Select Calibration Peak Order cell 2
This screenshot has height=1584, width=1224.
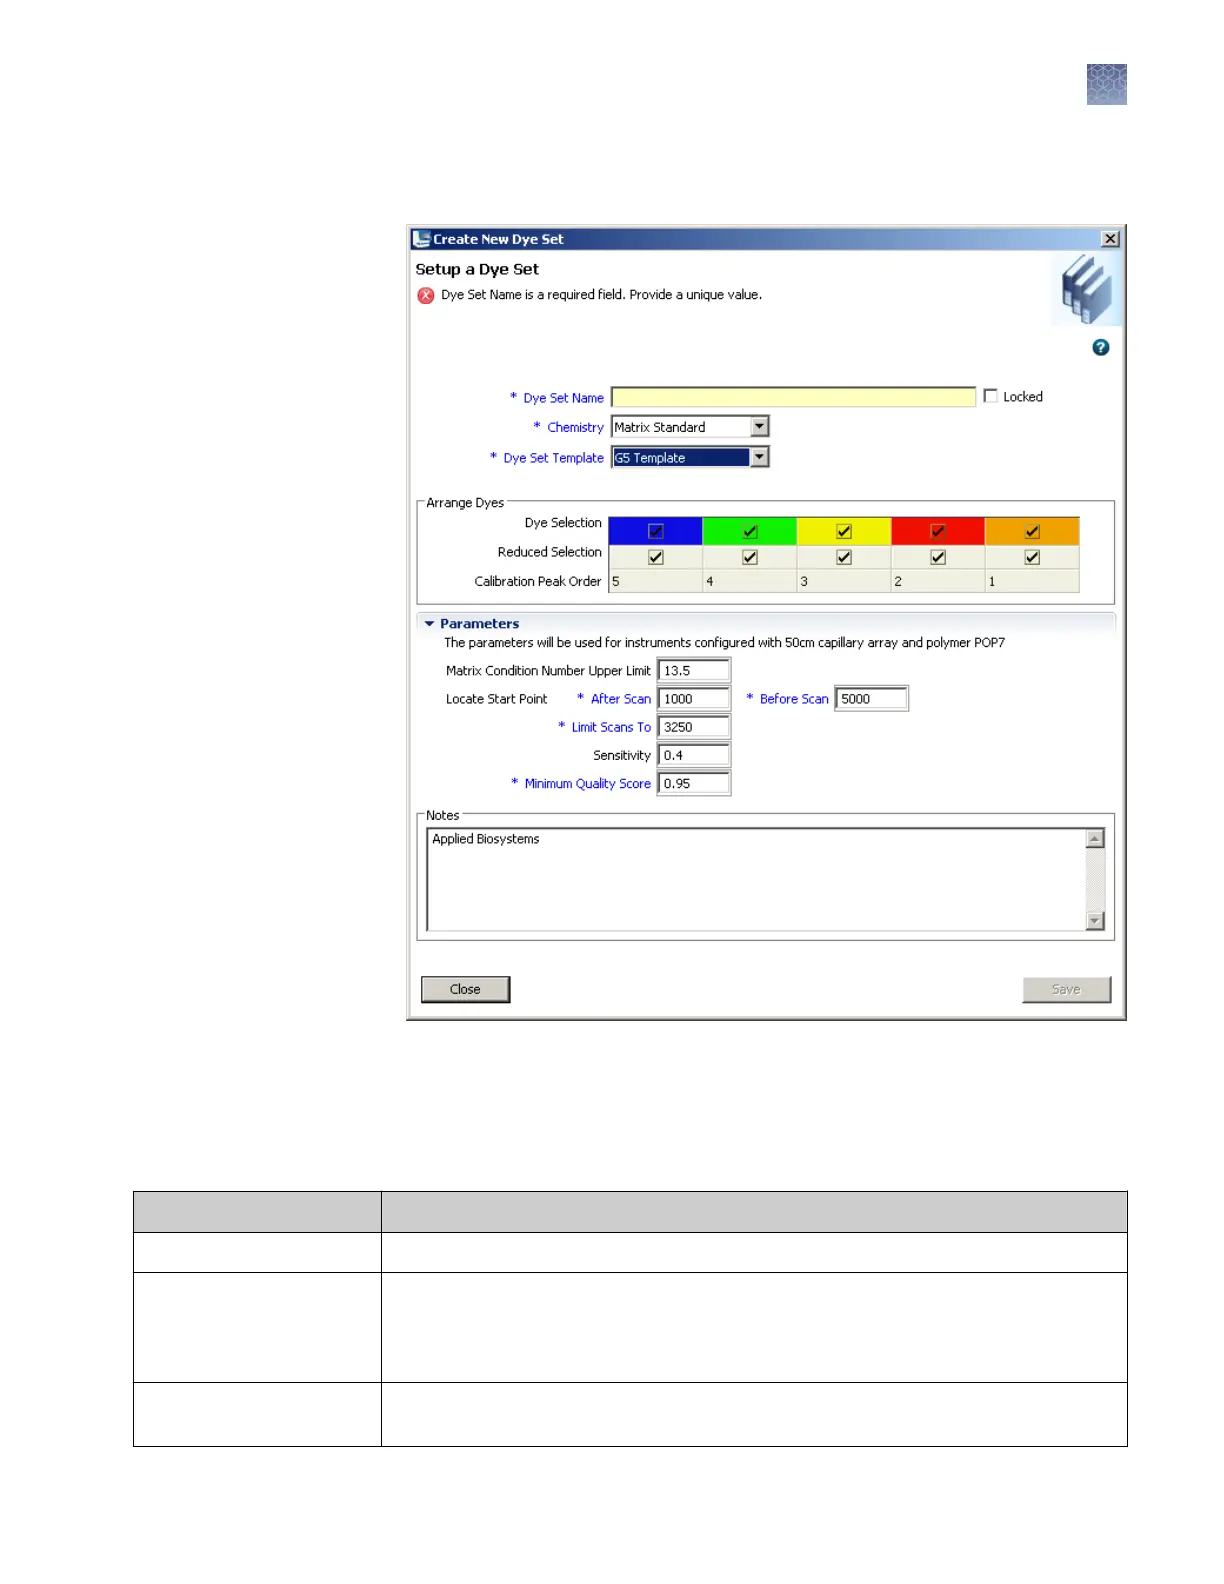(938, 581)
